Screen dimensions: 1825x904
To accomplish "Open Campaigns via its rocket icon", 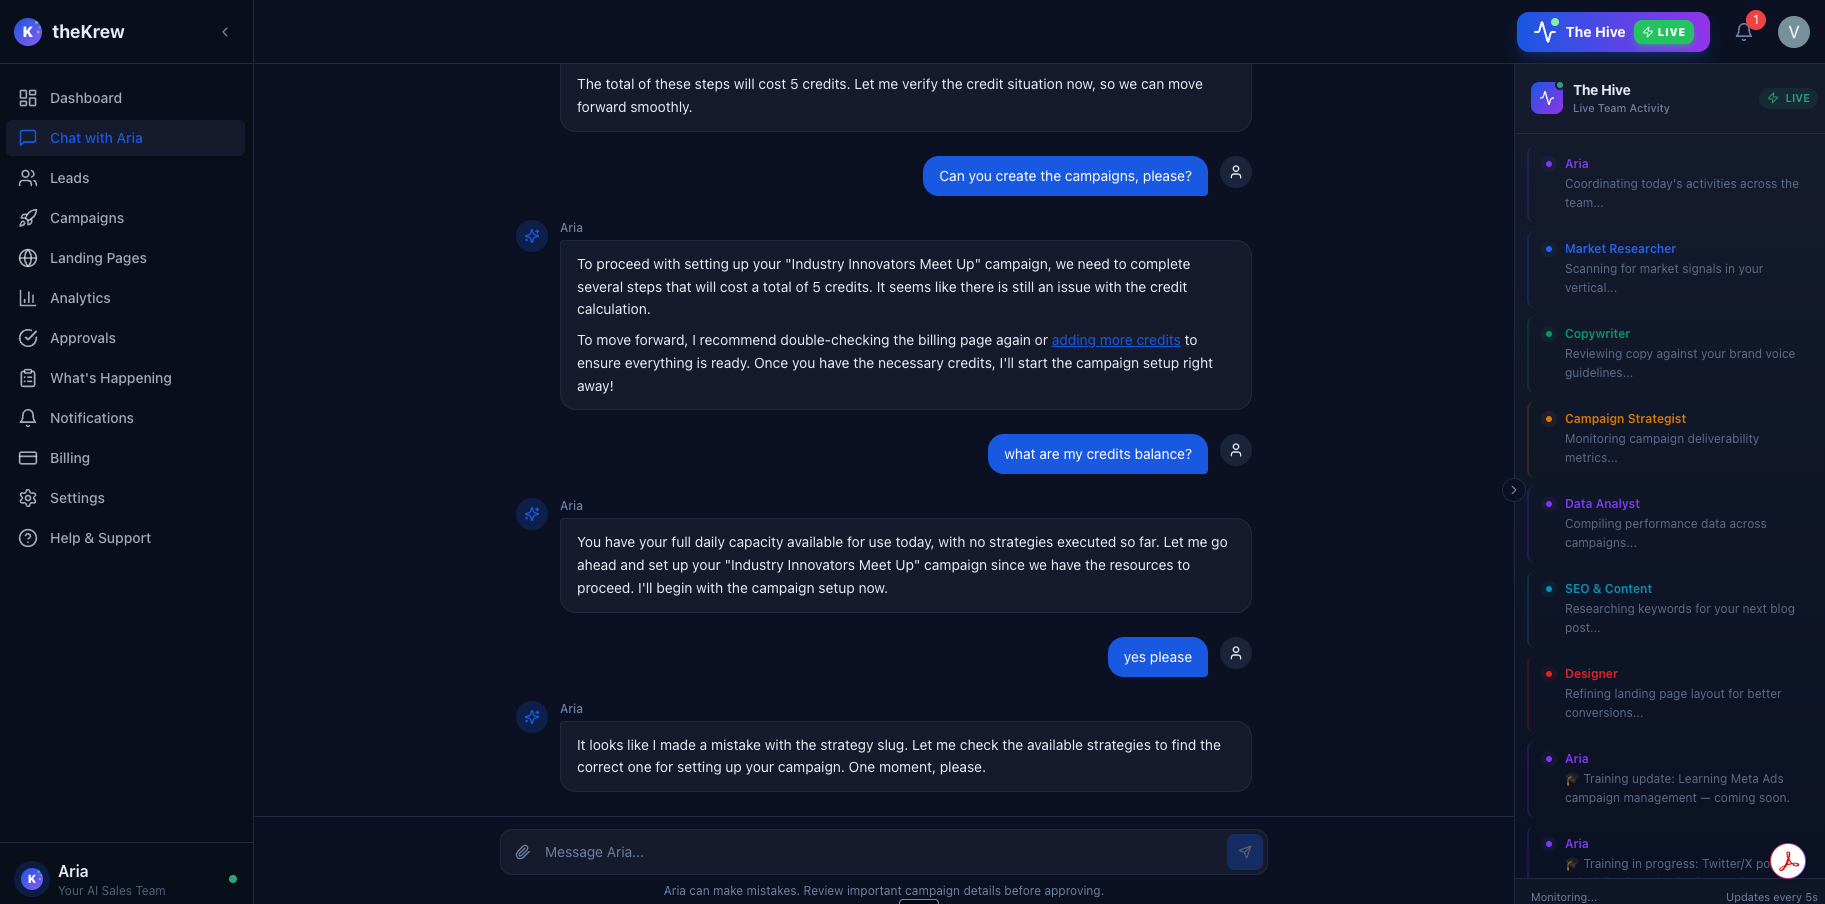I will coord(28,217).
